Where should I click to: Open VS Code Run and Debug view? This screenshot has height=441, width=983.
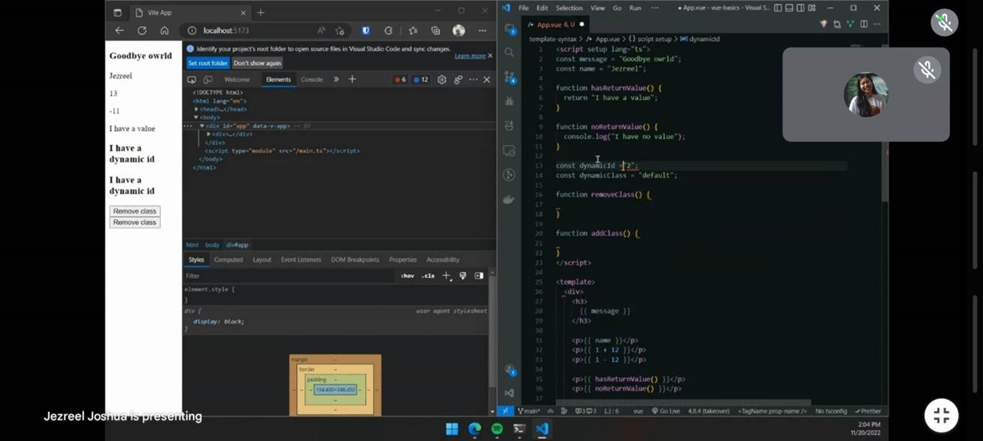tap(510, 101)
